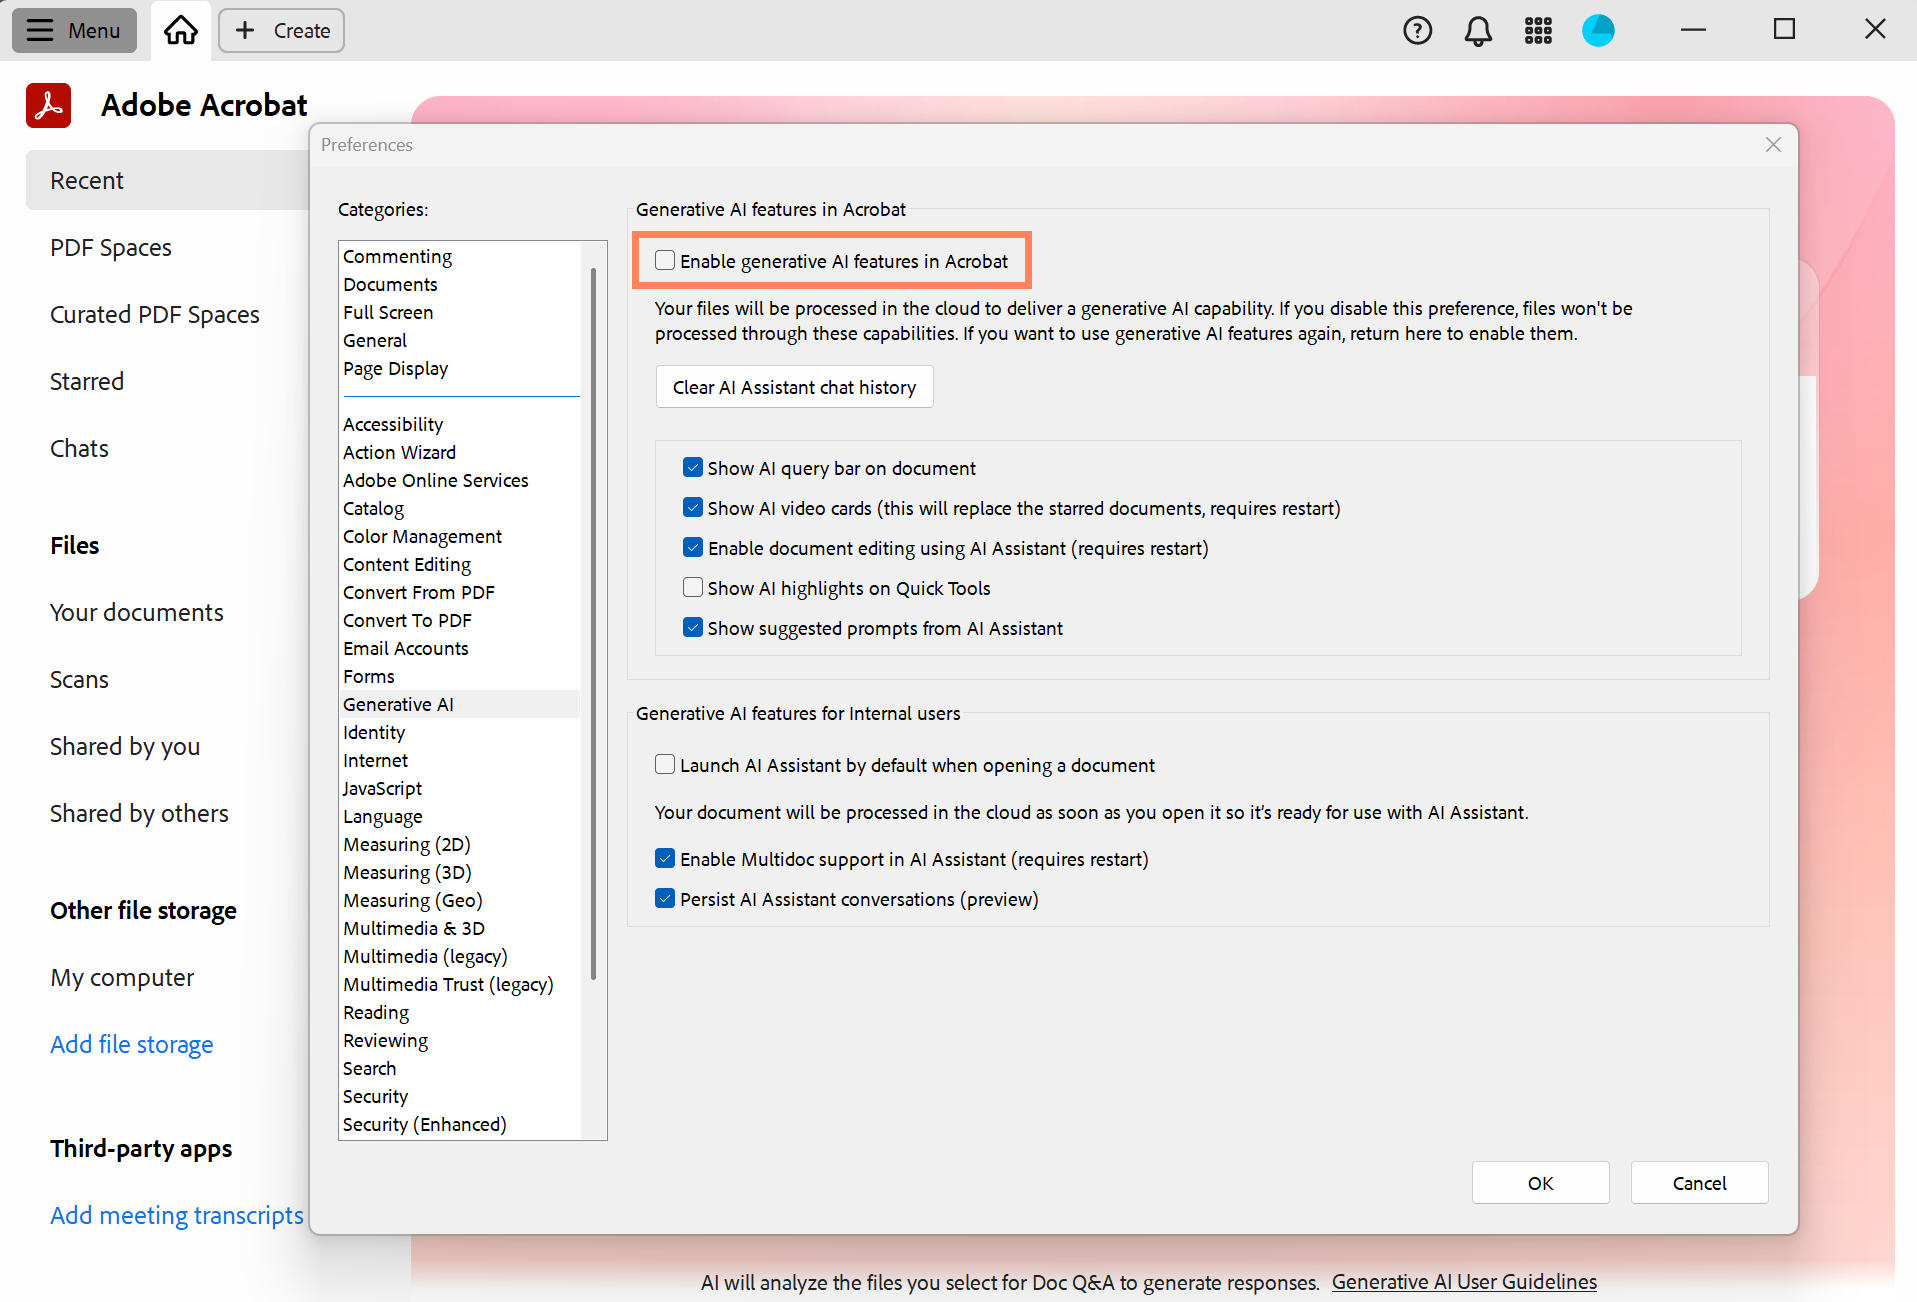The image size is (1917, 1302).
Task: Enable generative AI features in Acrobat checkbox
Action: click(x=665, y=261)
